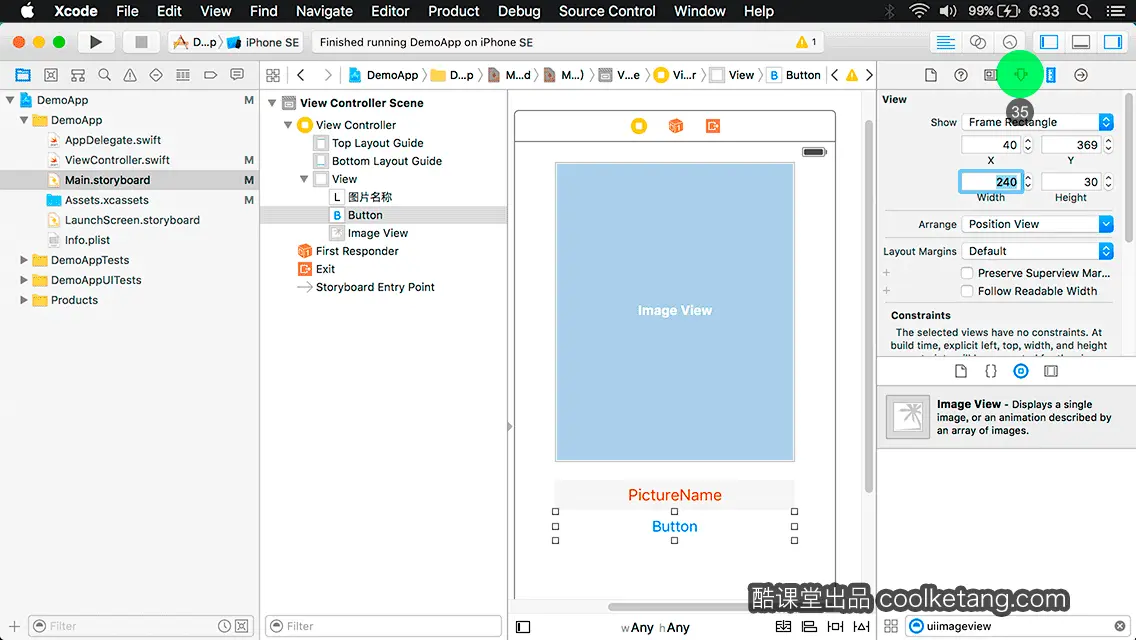
Task: Run the app with the Play button
Action: (96, 42)
